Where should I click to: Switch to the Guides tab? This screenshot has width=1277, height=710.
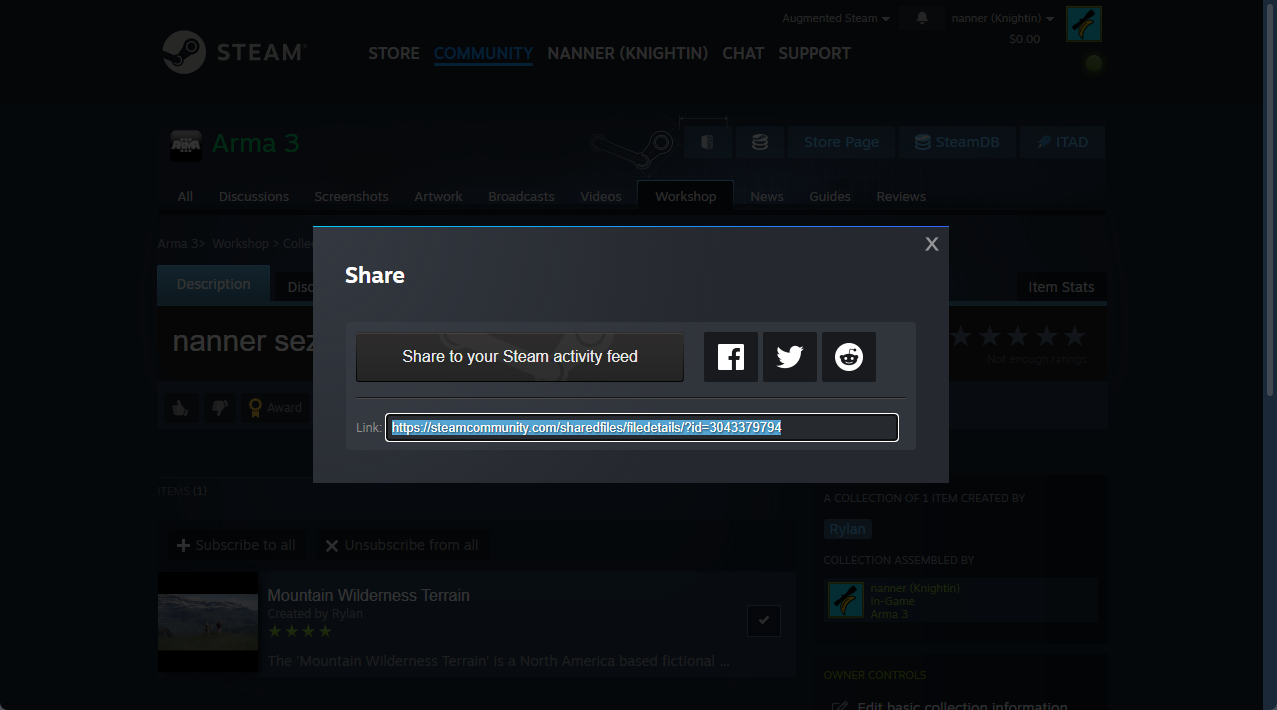[x=830, y=196]
